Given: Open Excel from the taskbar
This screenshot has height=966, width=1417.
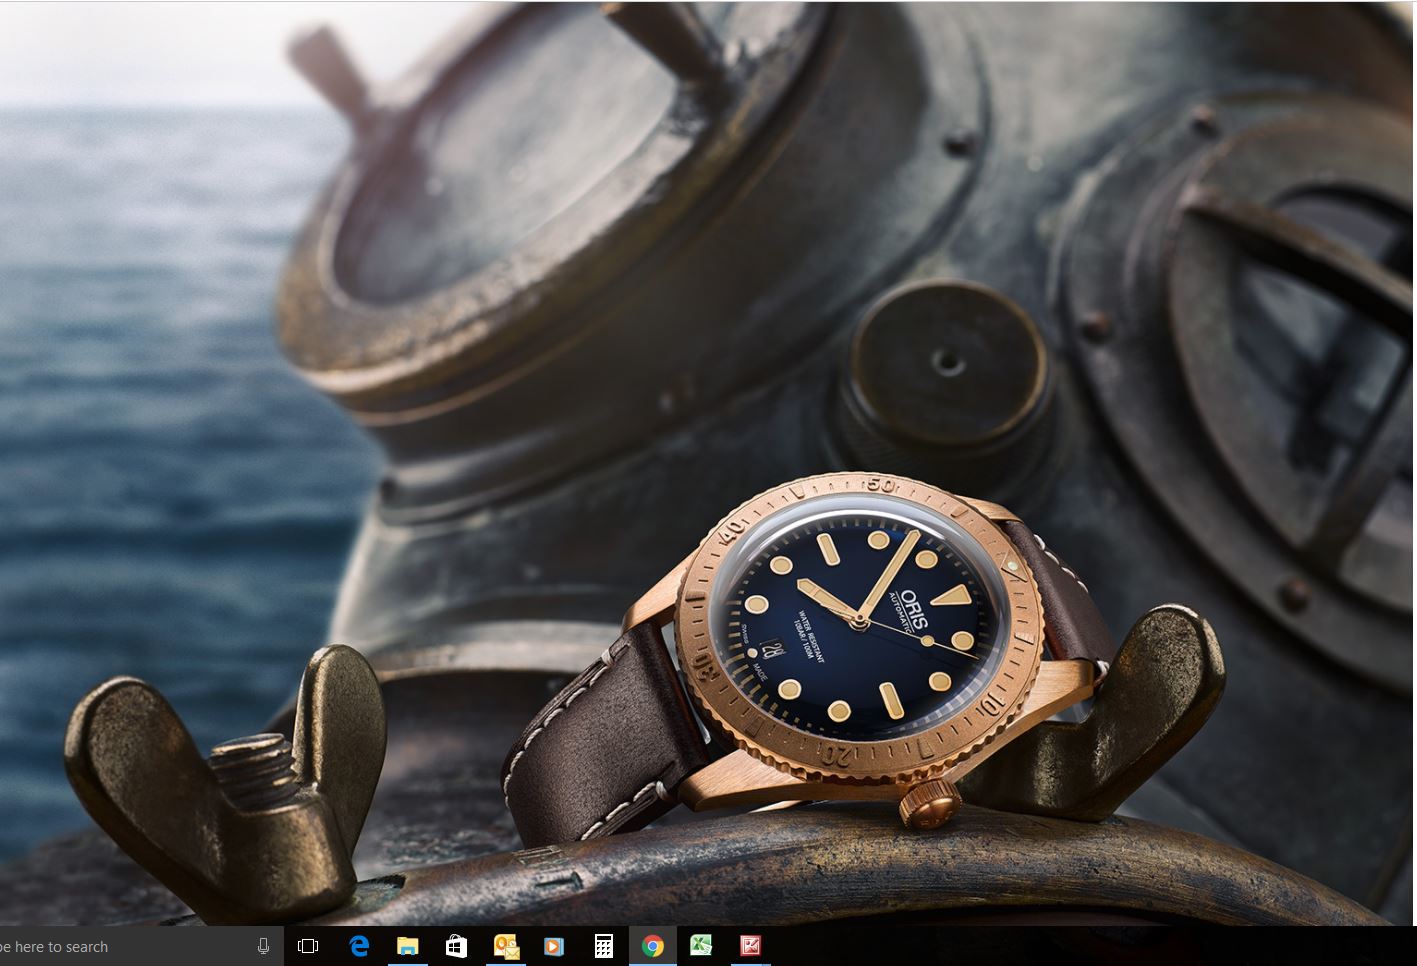Looking at the screenshot, I should (701, 946).
